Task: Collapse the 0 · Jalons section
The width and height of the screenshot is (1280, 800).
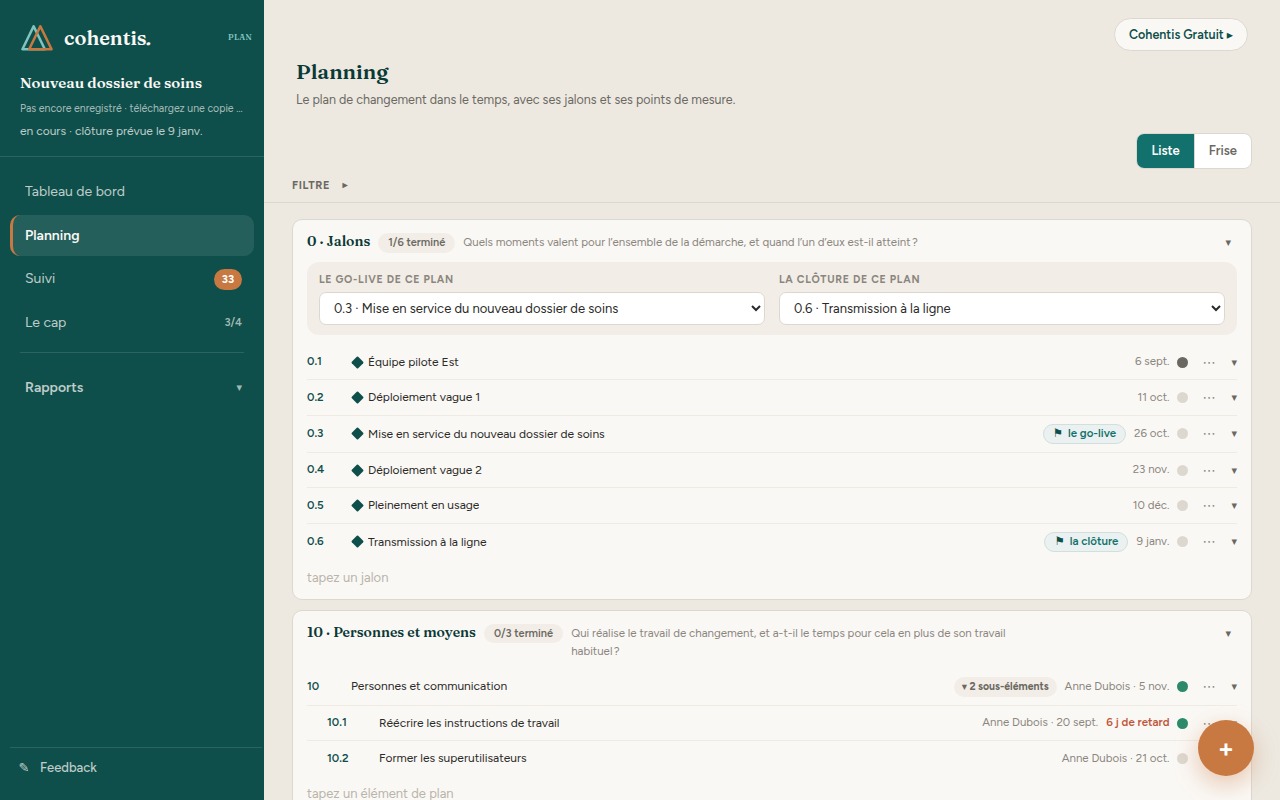Action: pyautogui.click(x=1228, y=243)
